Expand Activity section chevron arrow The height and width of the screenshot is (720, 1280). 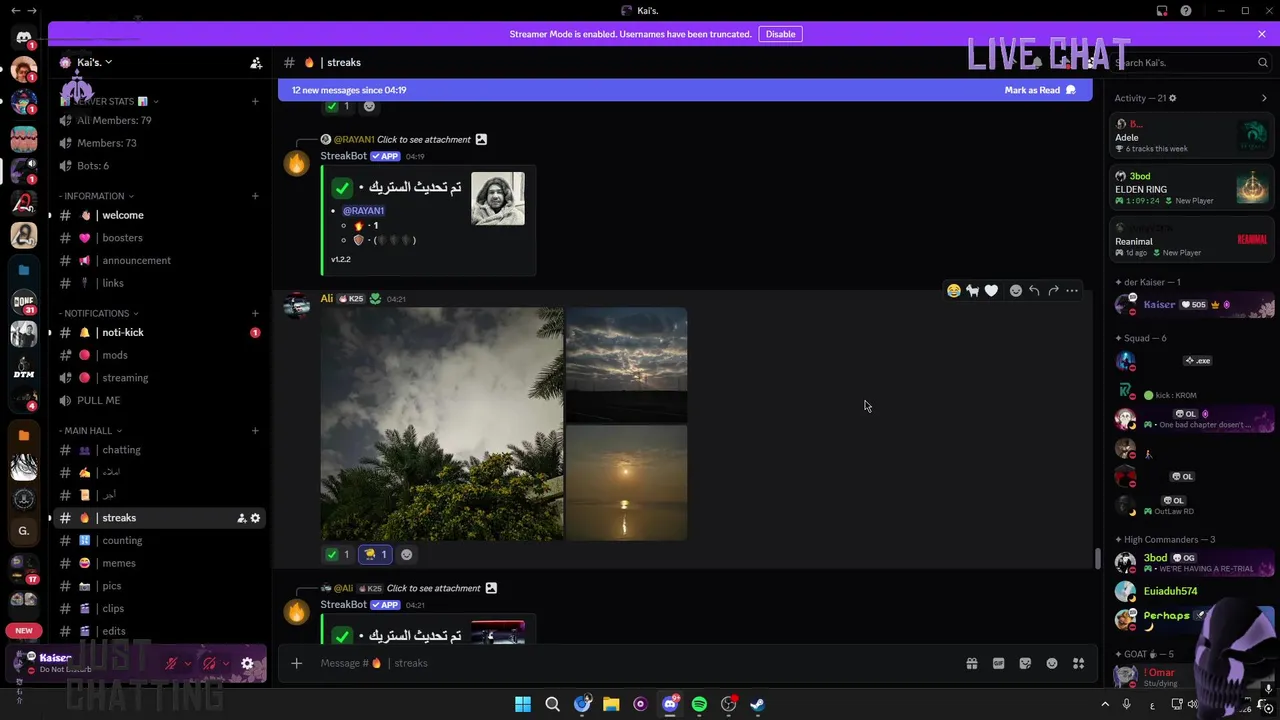click(x=1264, y=98)
